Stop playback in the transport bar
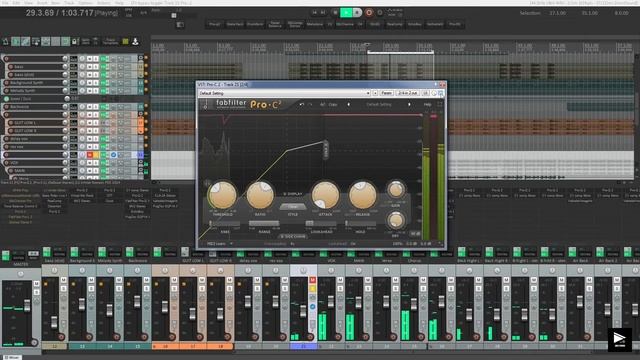 (336, 13)
